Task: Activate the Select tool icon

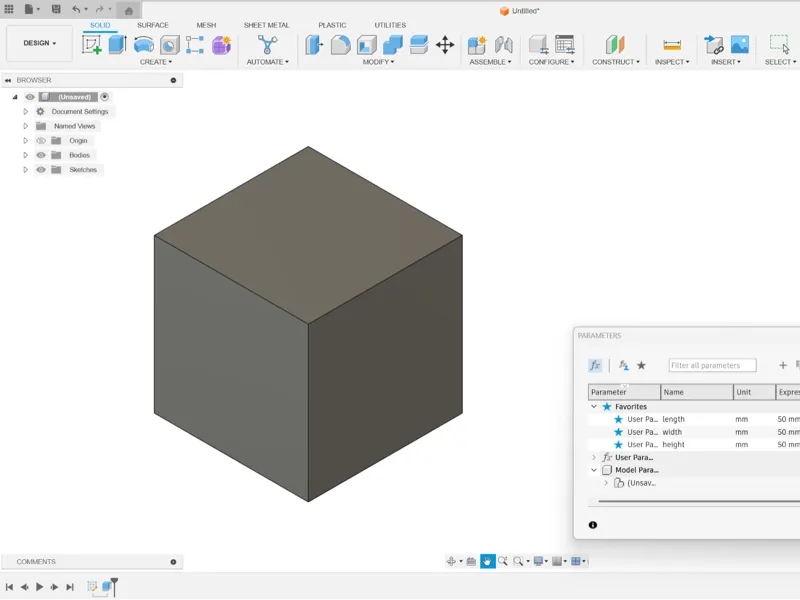Action: tap(779, 45)
